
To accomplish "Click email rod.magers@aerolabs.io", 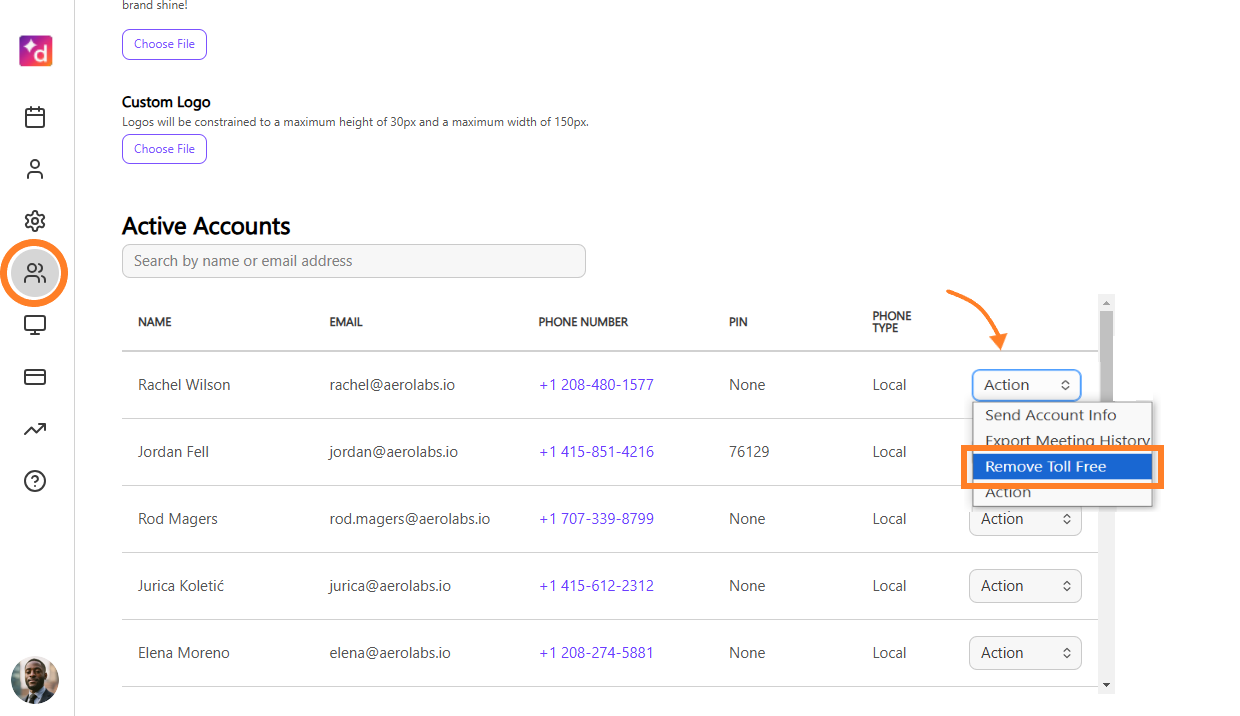I will click(410, 519).
